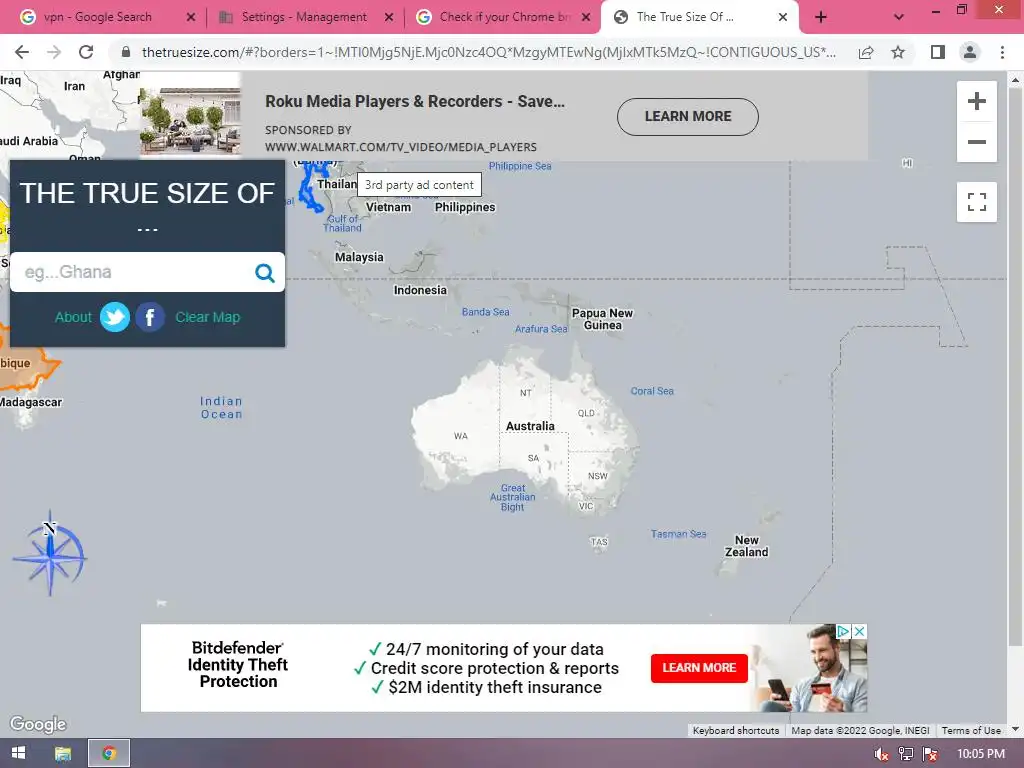Click the Australia label on map
This screenshot has width=1024, height=768.
[x=530, y=426]
